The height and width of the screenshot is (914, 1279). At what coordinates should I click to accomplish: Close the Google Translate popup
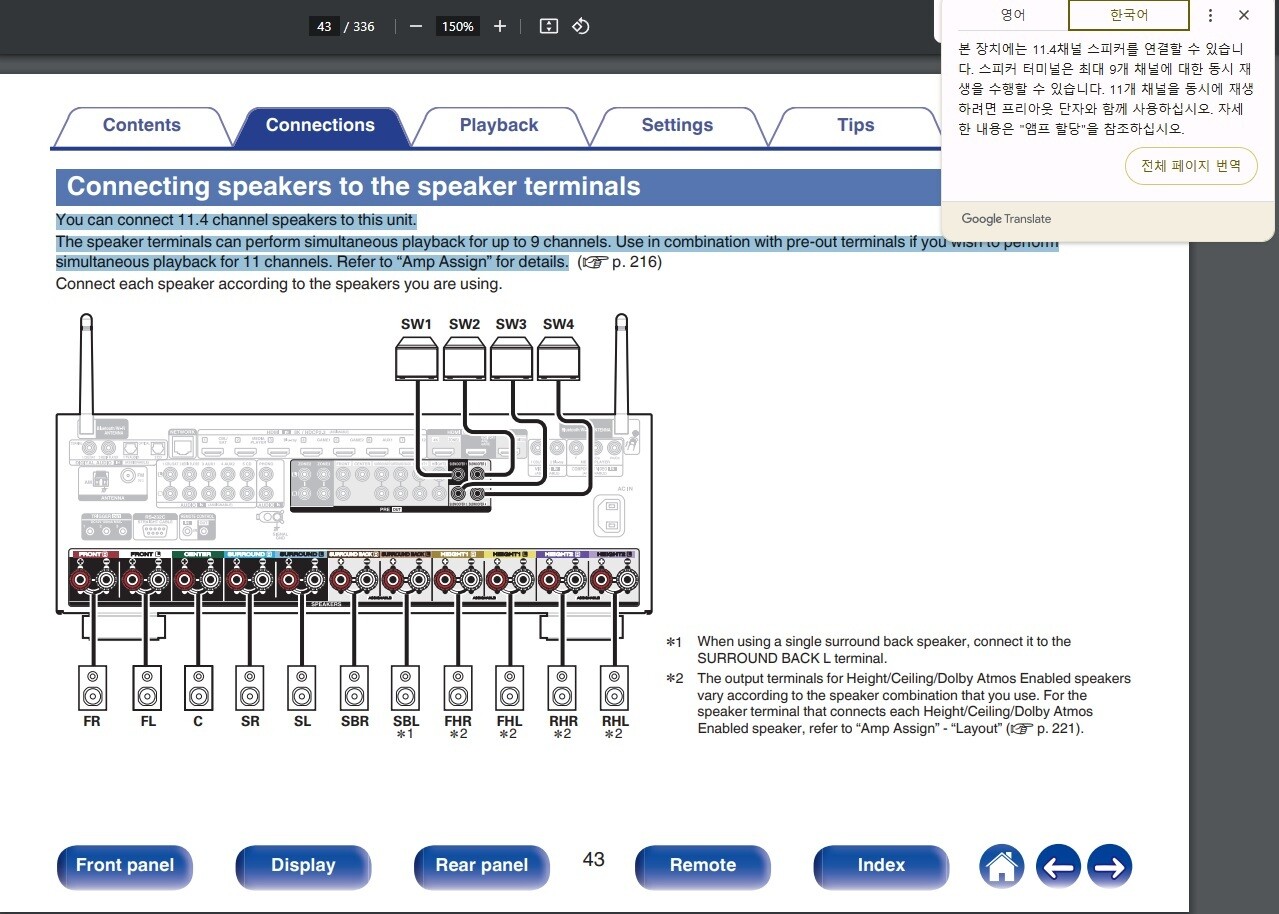tap(1244, 15)
